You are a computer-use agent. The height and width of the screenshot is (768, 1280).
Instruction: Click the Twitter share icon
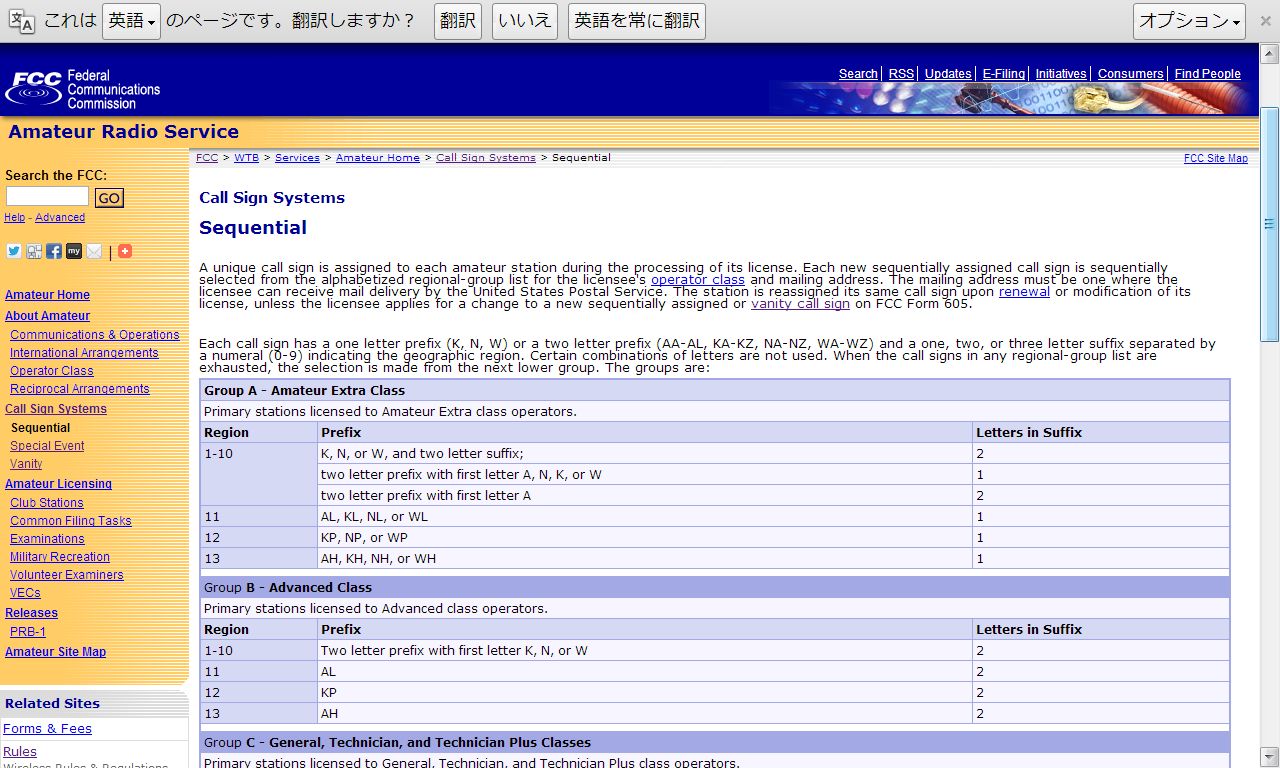[14, 251]
